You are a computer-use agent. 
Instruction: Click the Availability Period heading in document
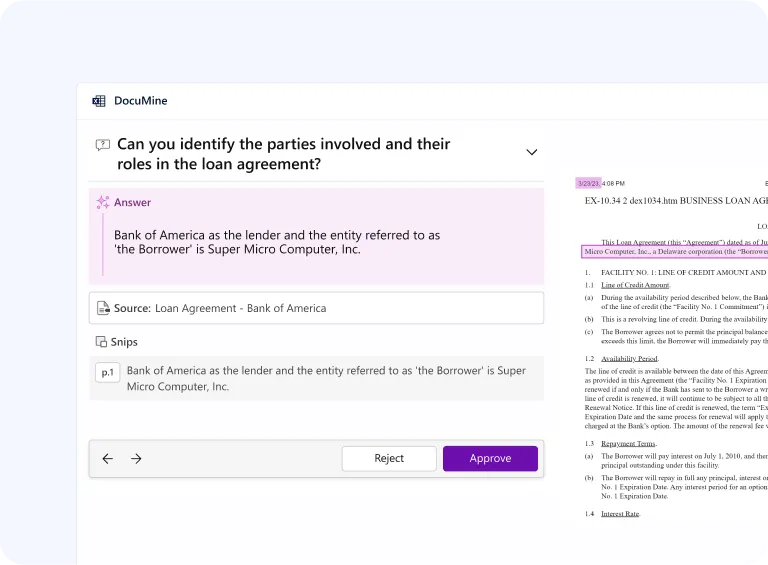coord(629,358)
